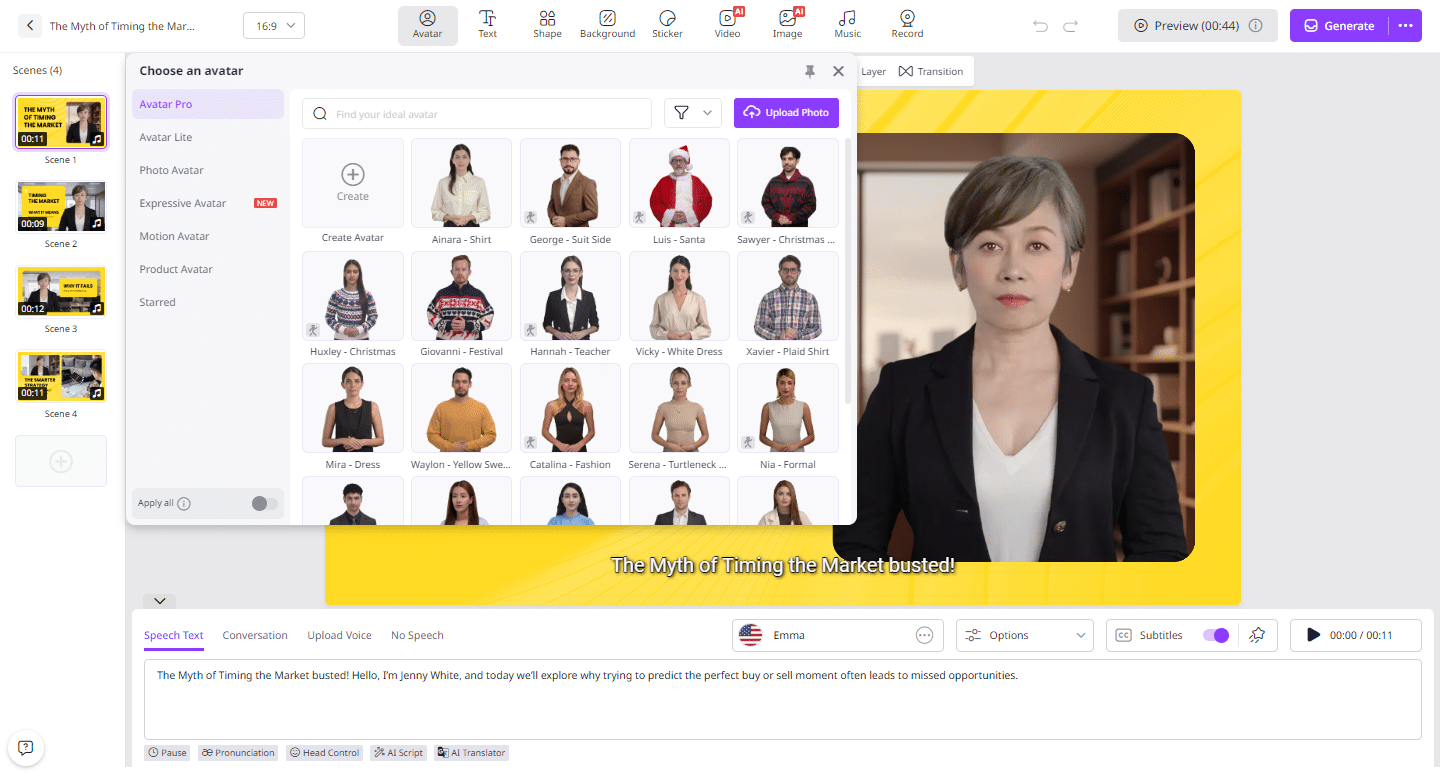Select the Photo Avatar category
Viewport: 1440px width, 773px height.
pyautogui.click(x=171, y=170)
